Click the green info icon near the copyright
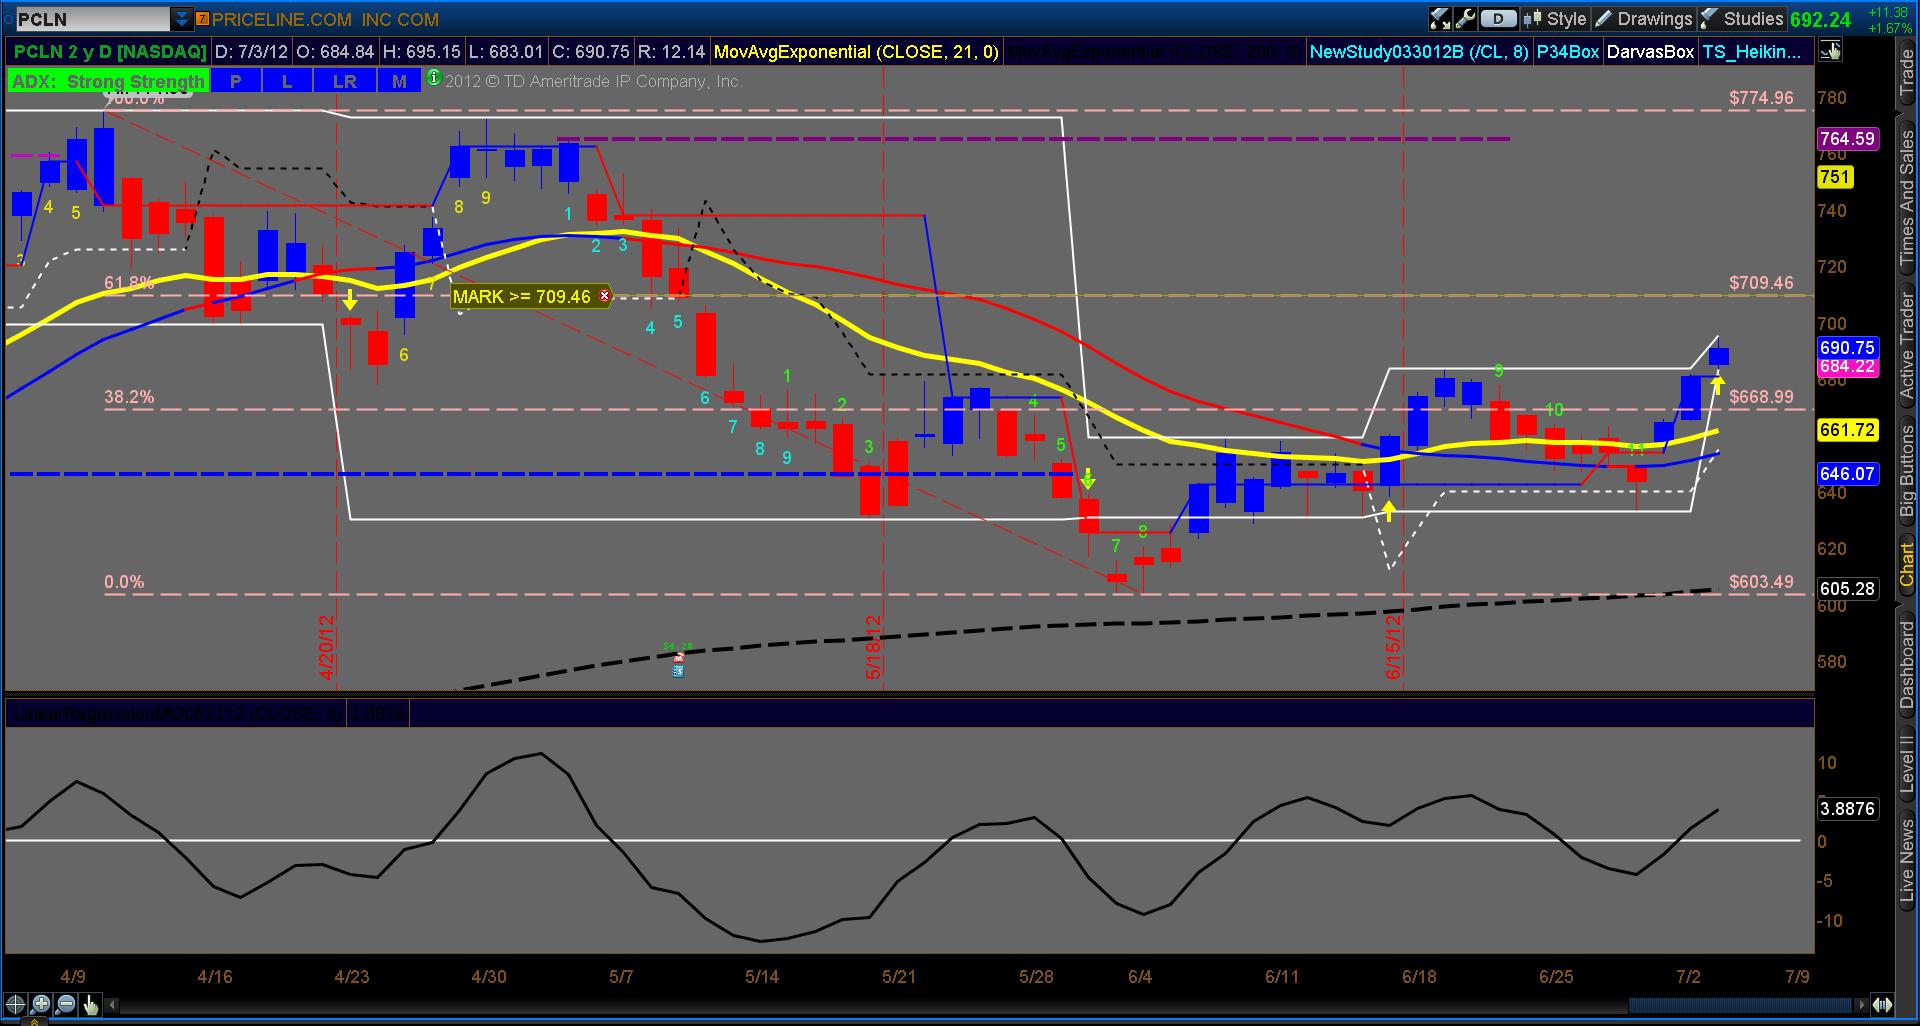This screenshot has width=1920, height=1026. [433, 77]
